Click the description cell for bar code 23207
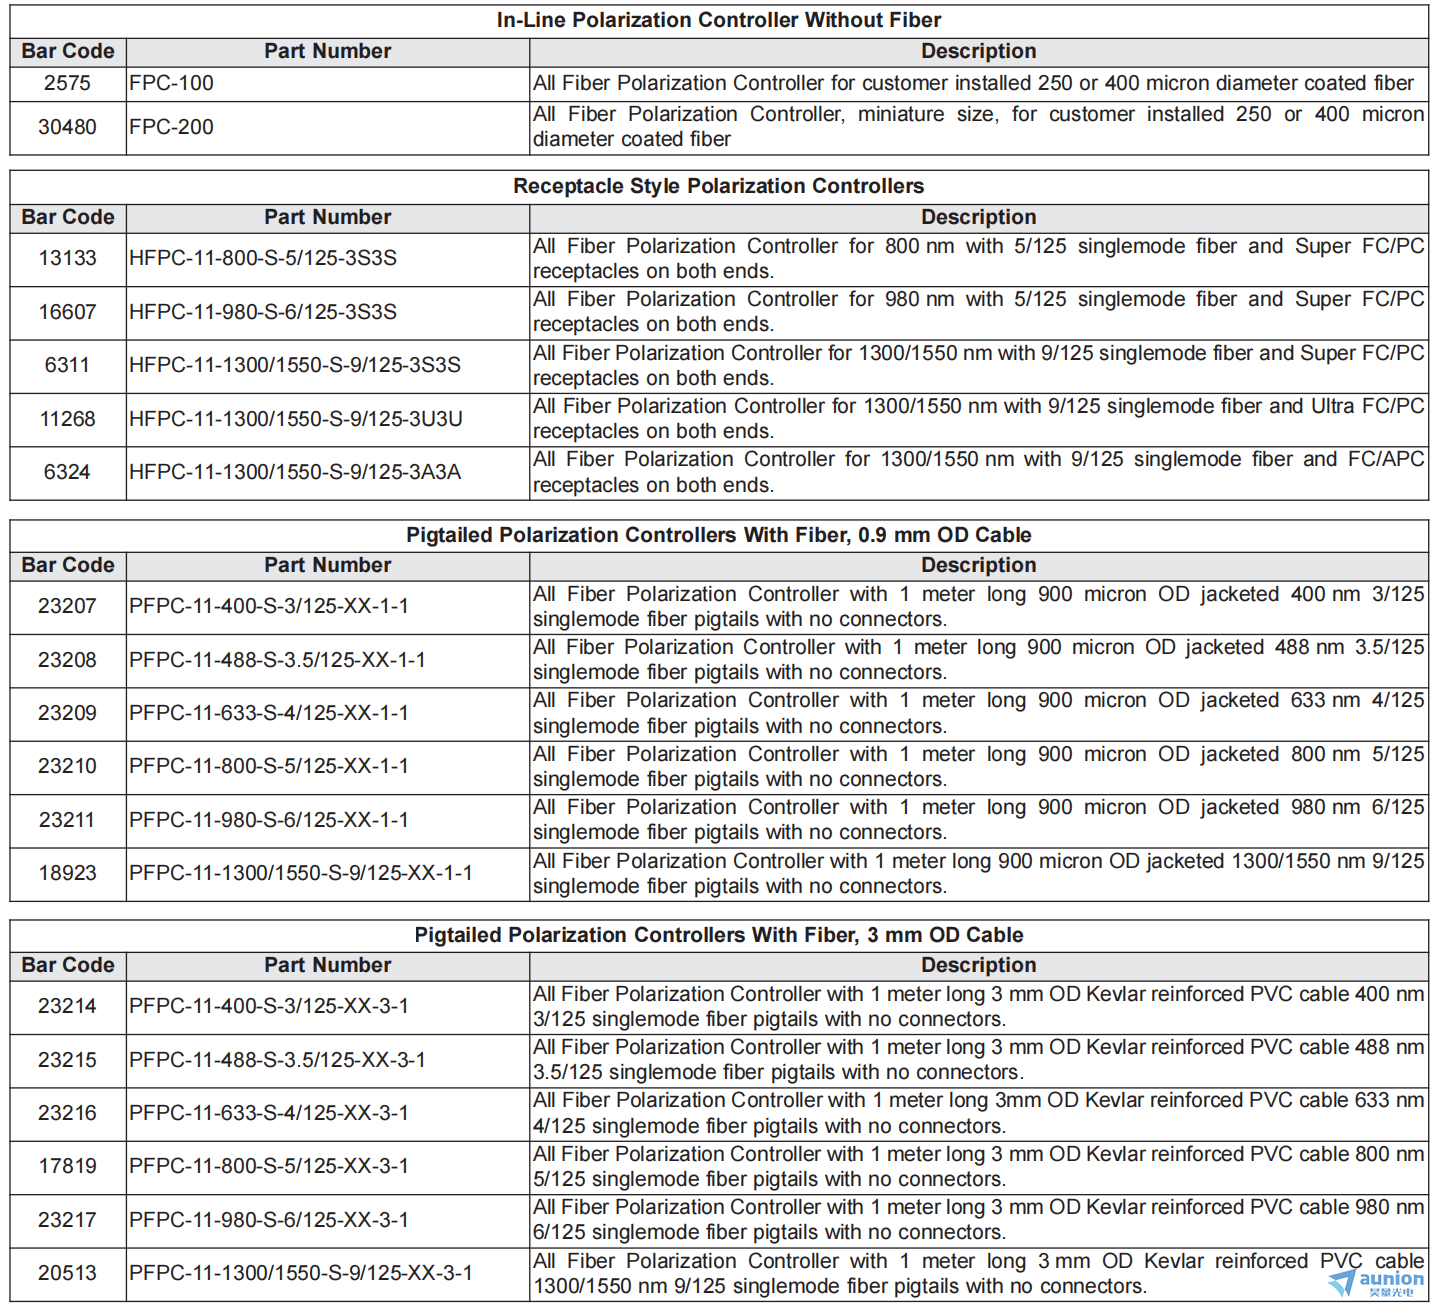The width and height of the screenshot is (1436, 1308). coord(978,606)
